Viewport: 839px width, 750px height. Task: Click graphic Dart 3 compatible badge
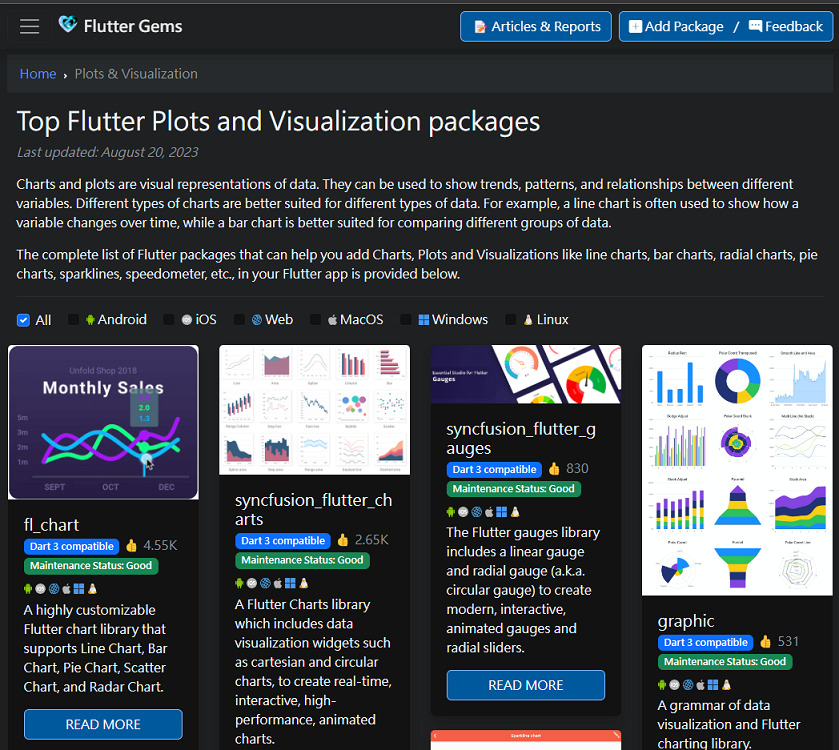click(705, 642)
